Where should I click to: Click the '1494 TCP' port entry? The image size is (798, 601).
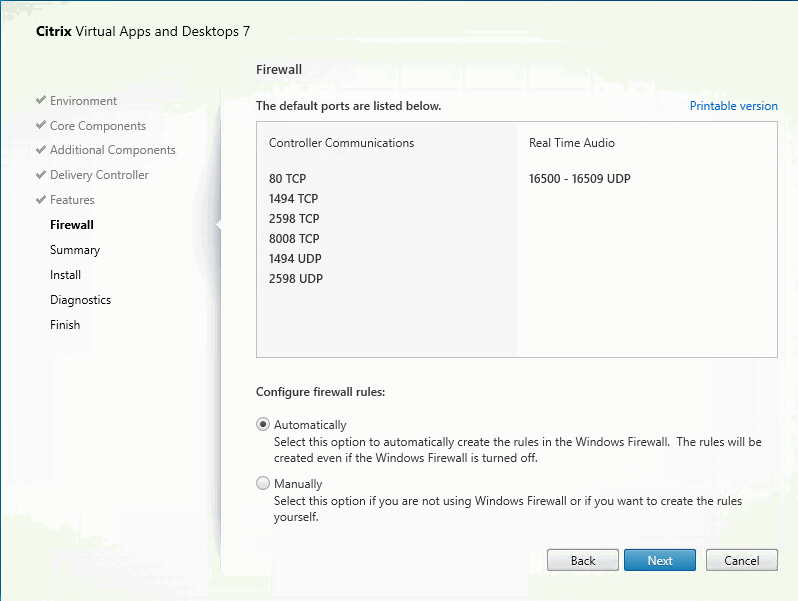point(294,198)
